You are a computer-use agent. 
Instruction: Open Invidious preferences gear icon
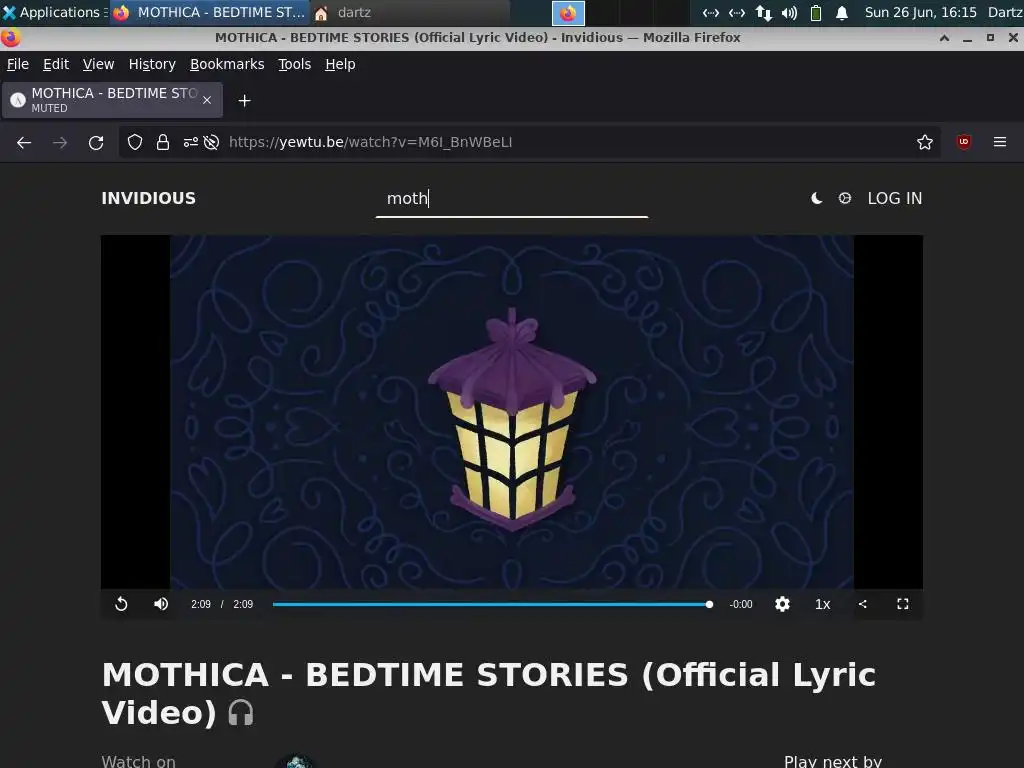pyautogui.click(x=845, y=198)
